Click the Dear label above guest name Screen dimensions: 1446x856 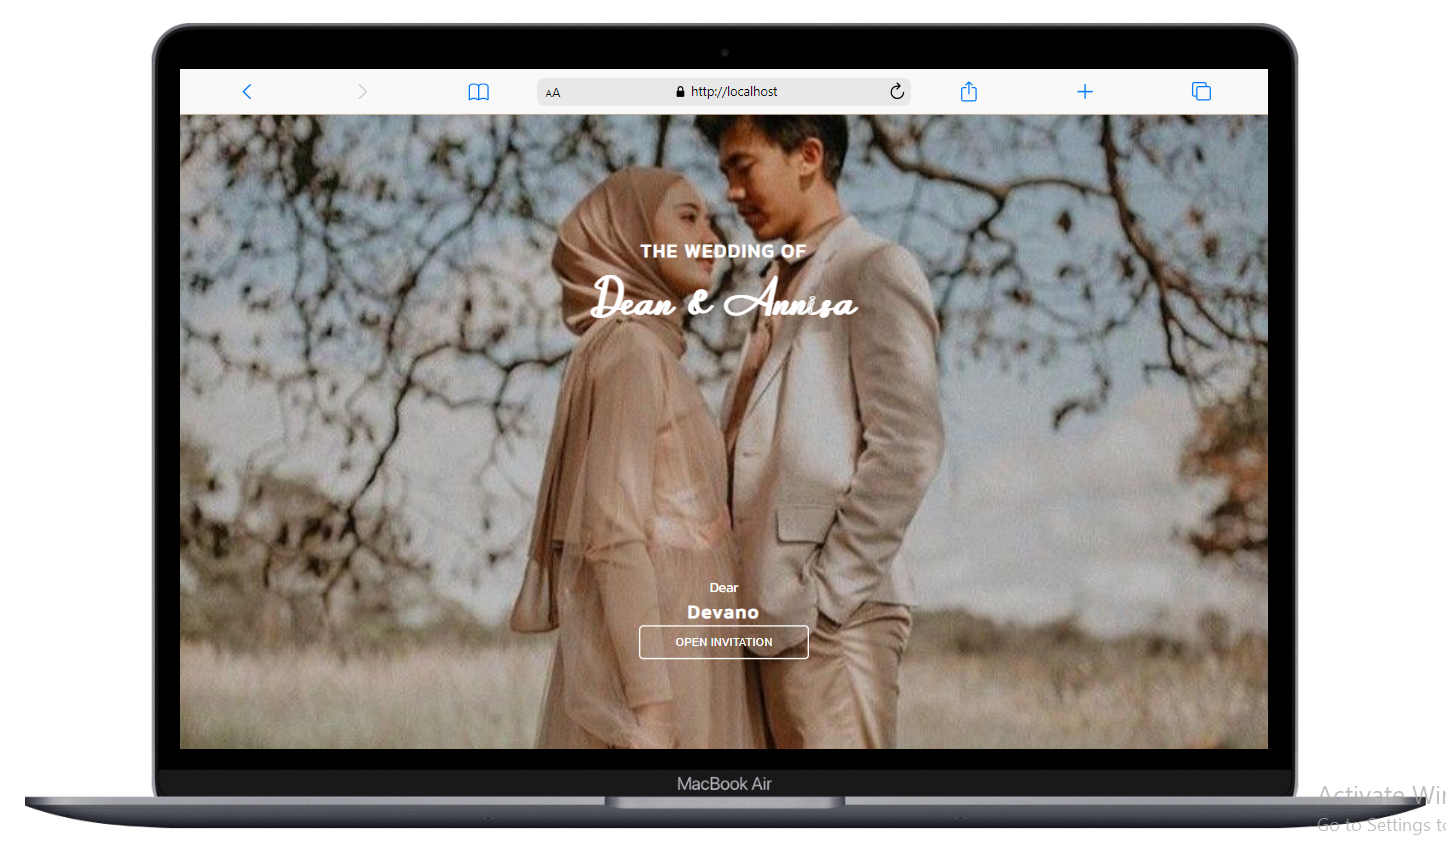coord(724,588)
